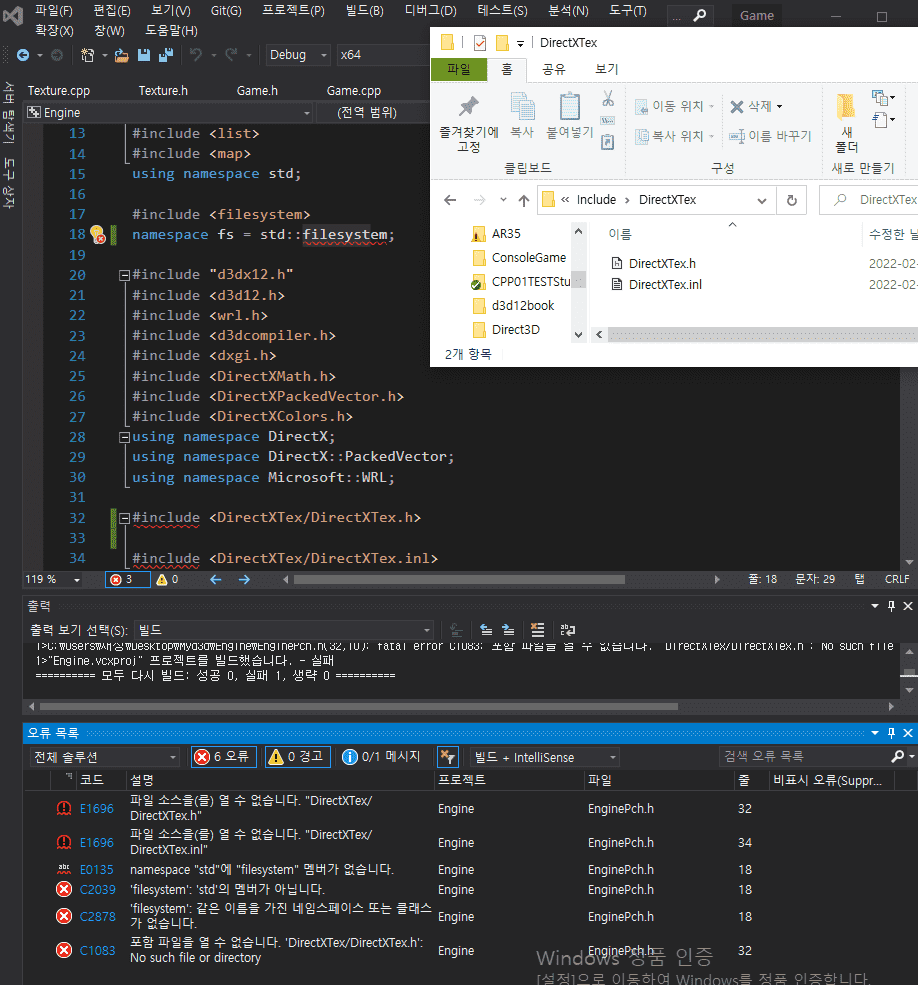This screenshot has width=918, height=985.
Task: Click the Save All toolbar icon
Action: [x=166, y=55]
